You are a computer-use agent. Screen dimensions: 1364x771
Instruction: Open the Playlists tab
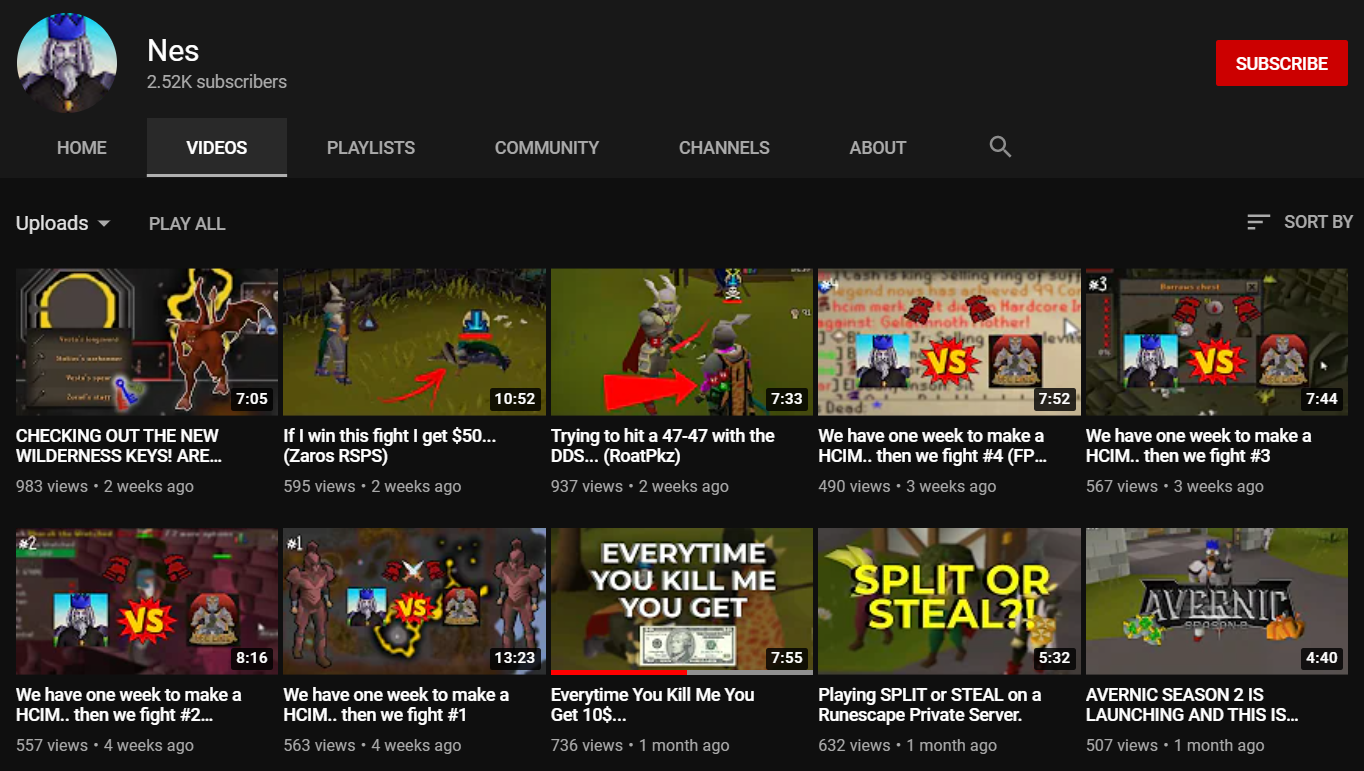[371, 148]
